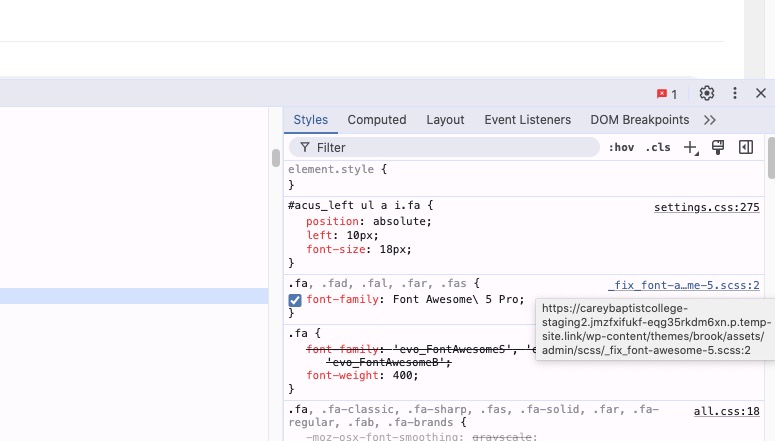
Task: Uncheck the font-family Font Awesome 5 Pro declaration
Action: coord(295,300)
